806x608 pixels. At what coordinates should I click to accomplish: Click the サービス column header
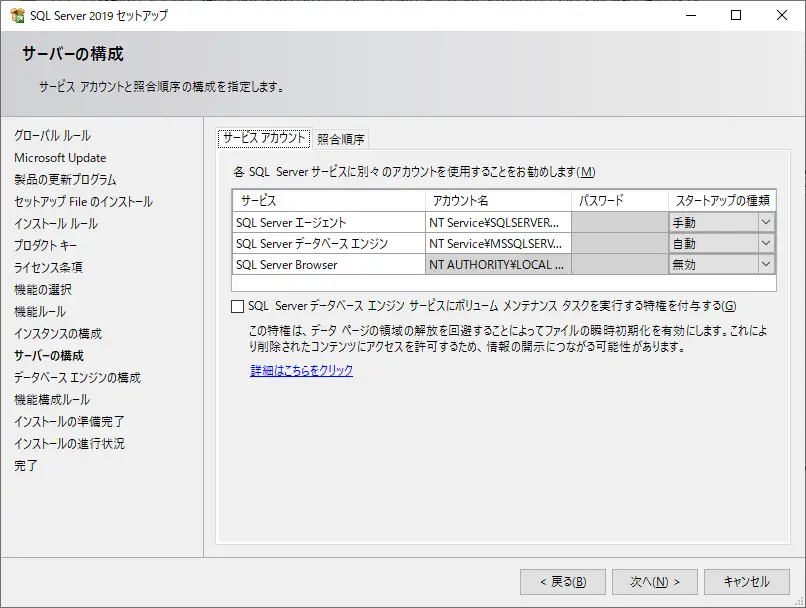328,200
